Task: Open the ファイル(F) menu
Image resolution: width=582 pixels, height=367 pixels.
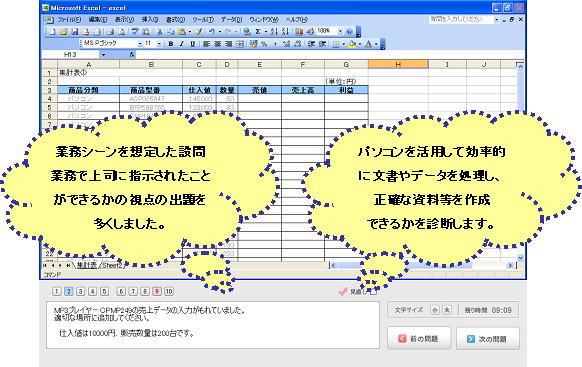Action: pyautogui.click(x=69, y=19)
